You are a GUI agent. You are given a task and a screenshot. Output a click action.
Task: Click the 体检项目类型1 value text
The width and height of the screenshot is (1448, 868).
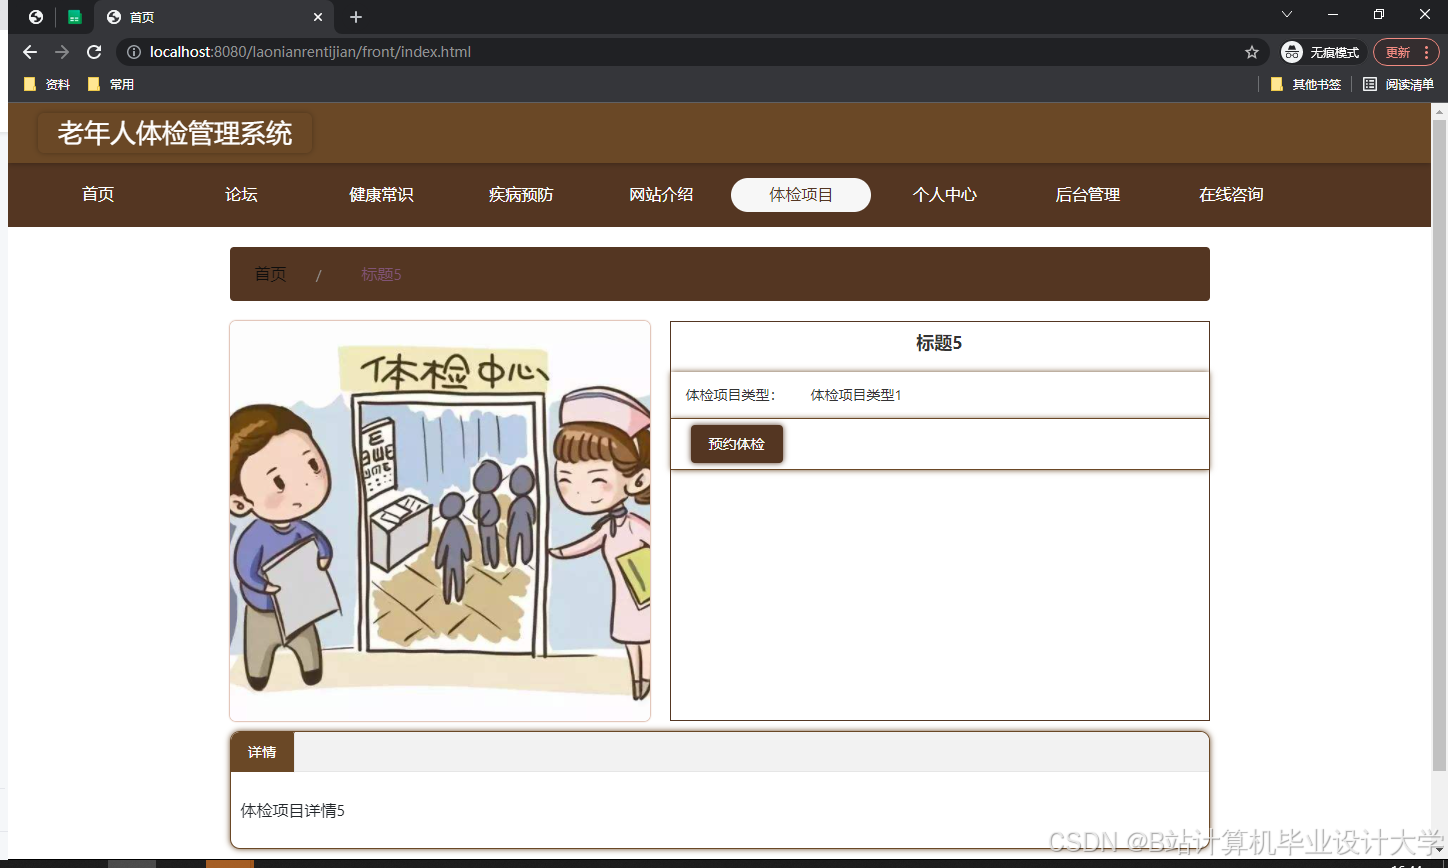pos(856,395)
